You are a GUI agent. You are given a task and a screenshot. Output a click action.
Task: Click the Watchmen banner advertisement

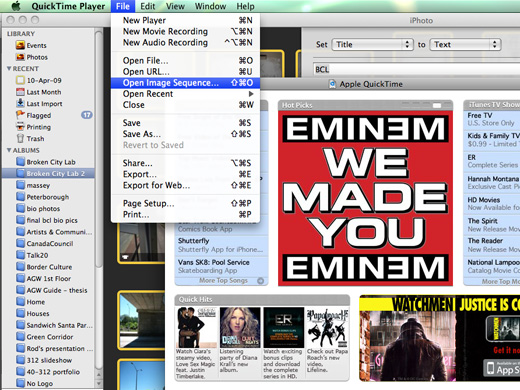coord(439,338)
